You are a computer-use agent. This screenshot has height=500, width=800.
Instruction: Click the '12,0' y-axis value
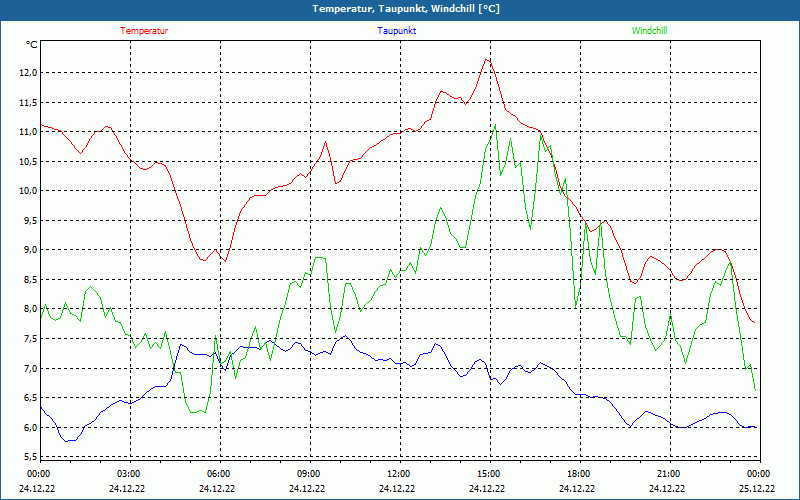[x=30, y=73]
